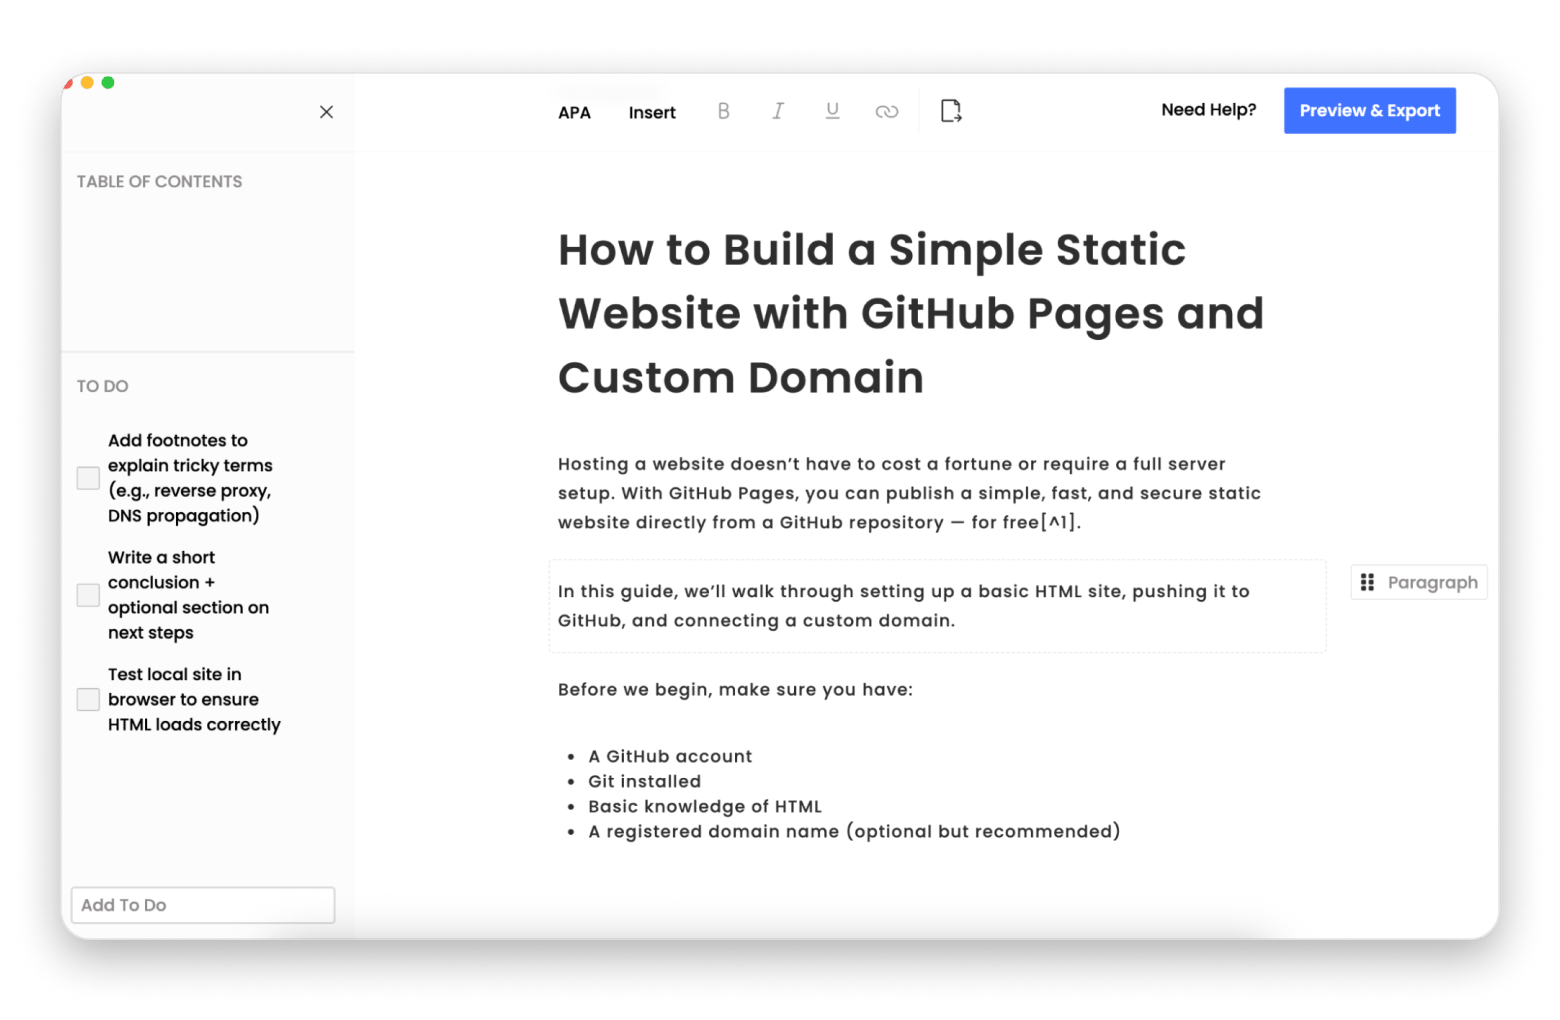This screenshot has width=1560, height=1020.
Task: Click the Need Help? link
Action: (x=1208, y=110)
